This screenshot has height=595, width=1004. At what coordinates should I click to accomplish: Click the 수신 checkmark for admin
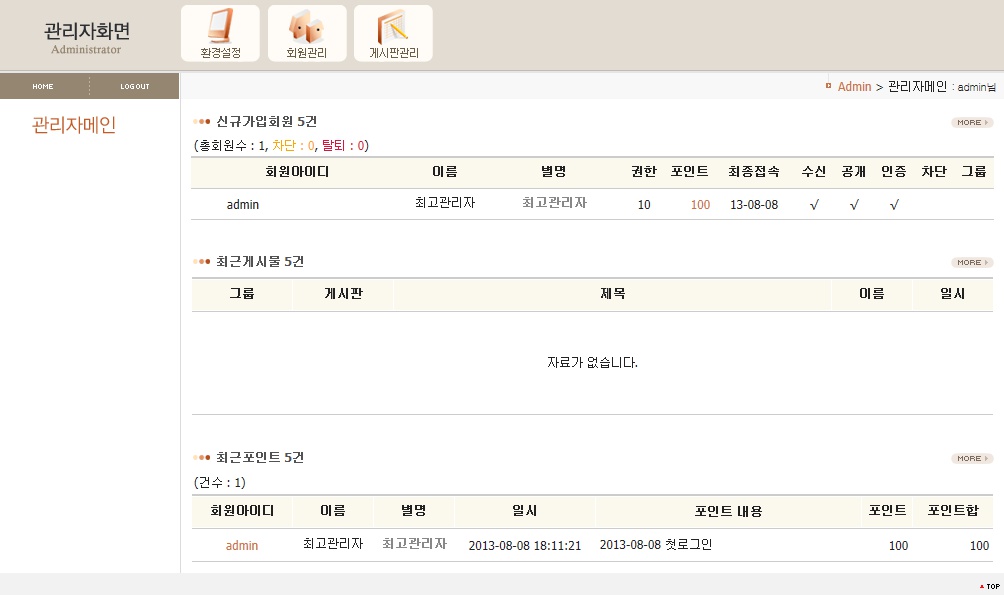(814, 204)
